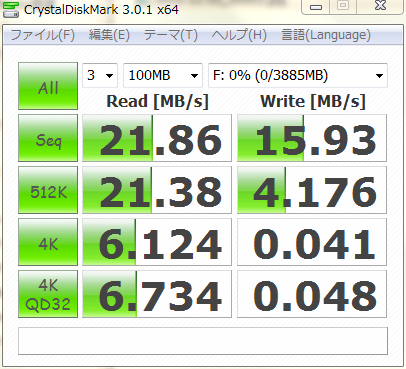Select the Seq write result 15.93
The width and height of the screenshot is (406, 369).
[x=312, y=138]
